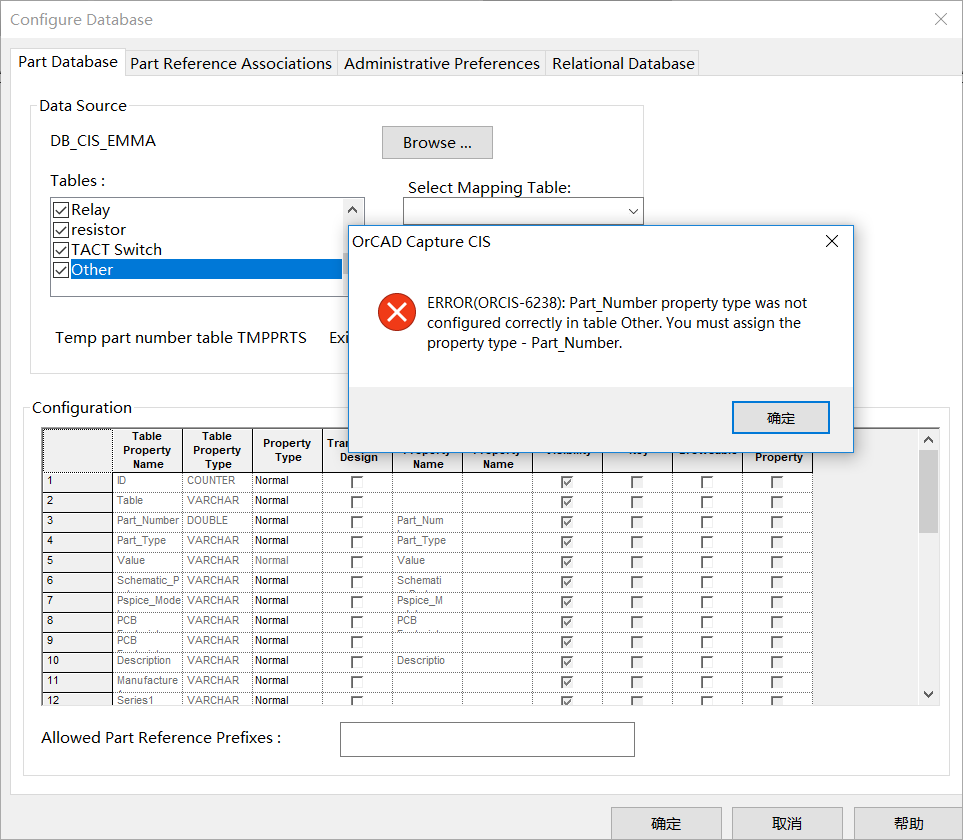Click the Pspice_Mode property name cell
963x840 pixels.
pyautogui.click(x=147, y=601)
